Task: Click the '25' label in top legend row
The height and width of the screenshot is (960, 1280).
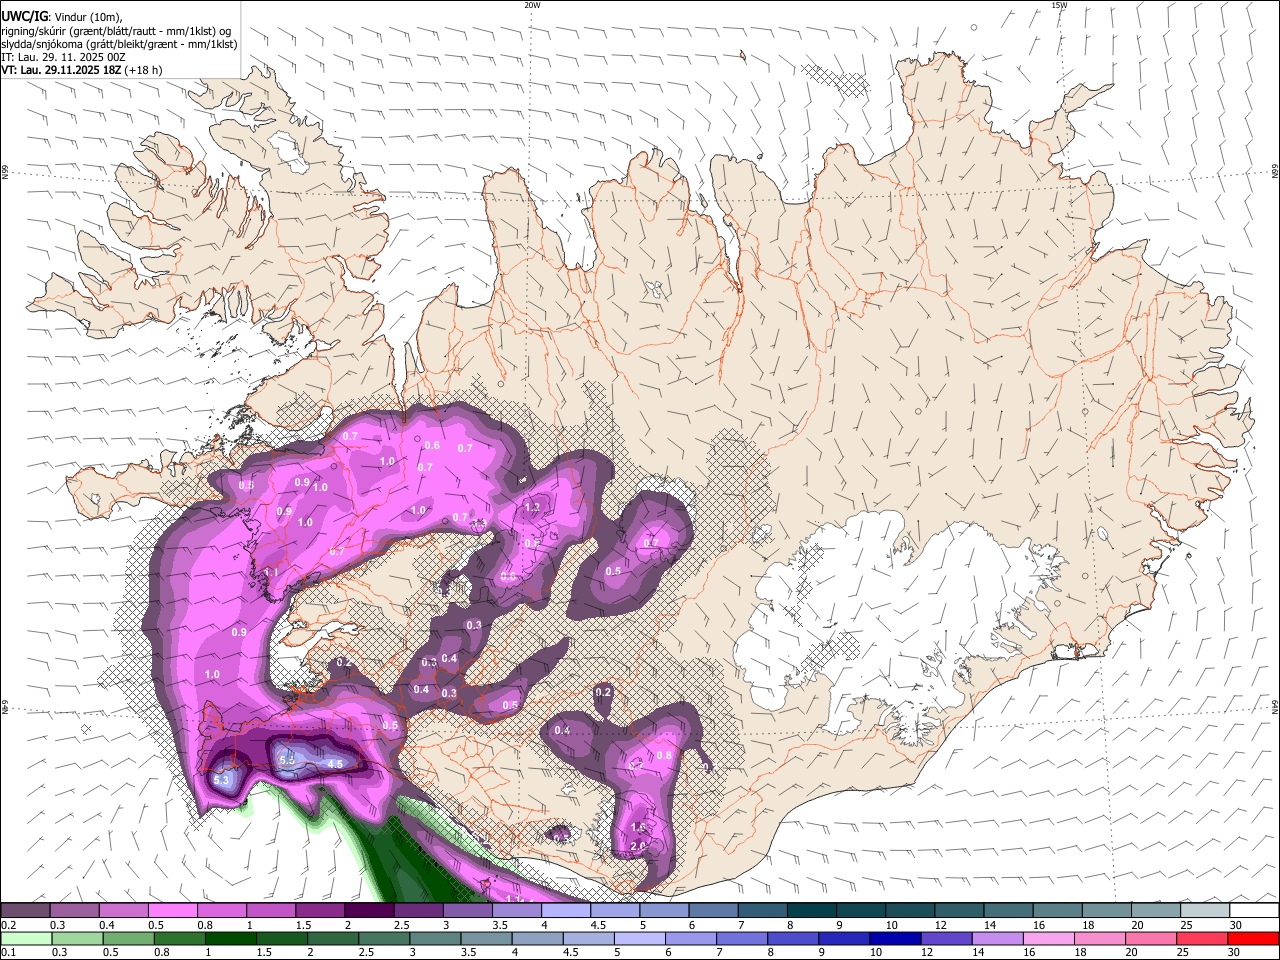Action: coord(1185,924)
